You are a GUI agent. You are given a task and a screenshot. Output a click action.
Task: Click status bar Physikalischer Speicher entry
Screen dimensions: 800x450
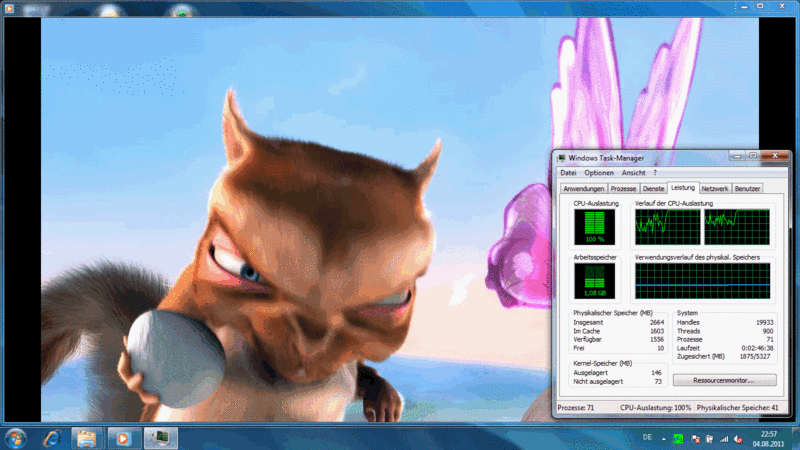pyautogui.click(x=738, y=408)
